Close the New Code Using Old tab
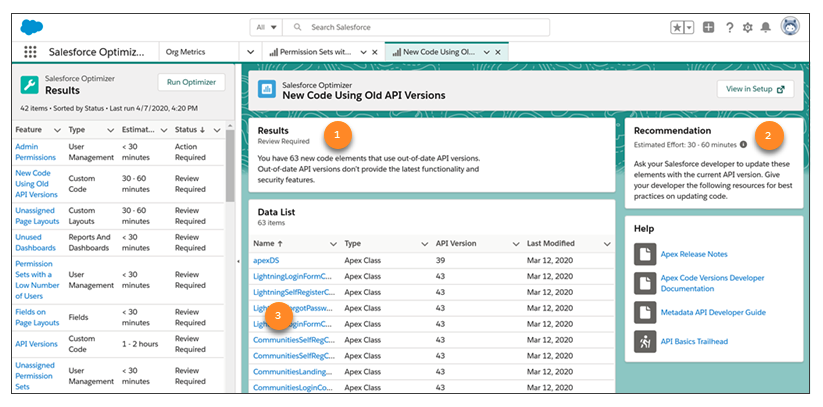Image resolution: width=823 pixels, height=407 pixels. (x=498, y=52)
